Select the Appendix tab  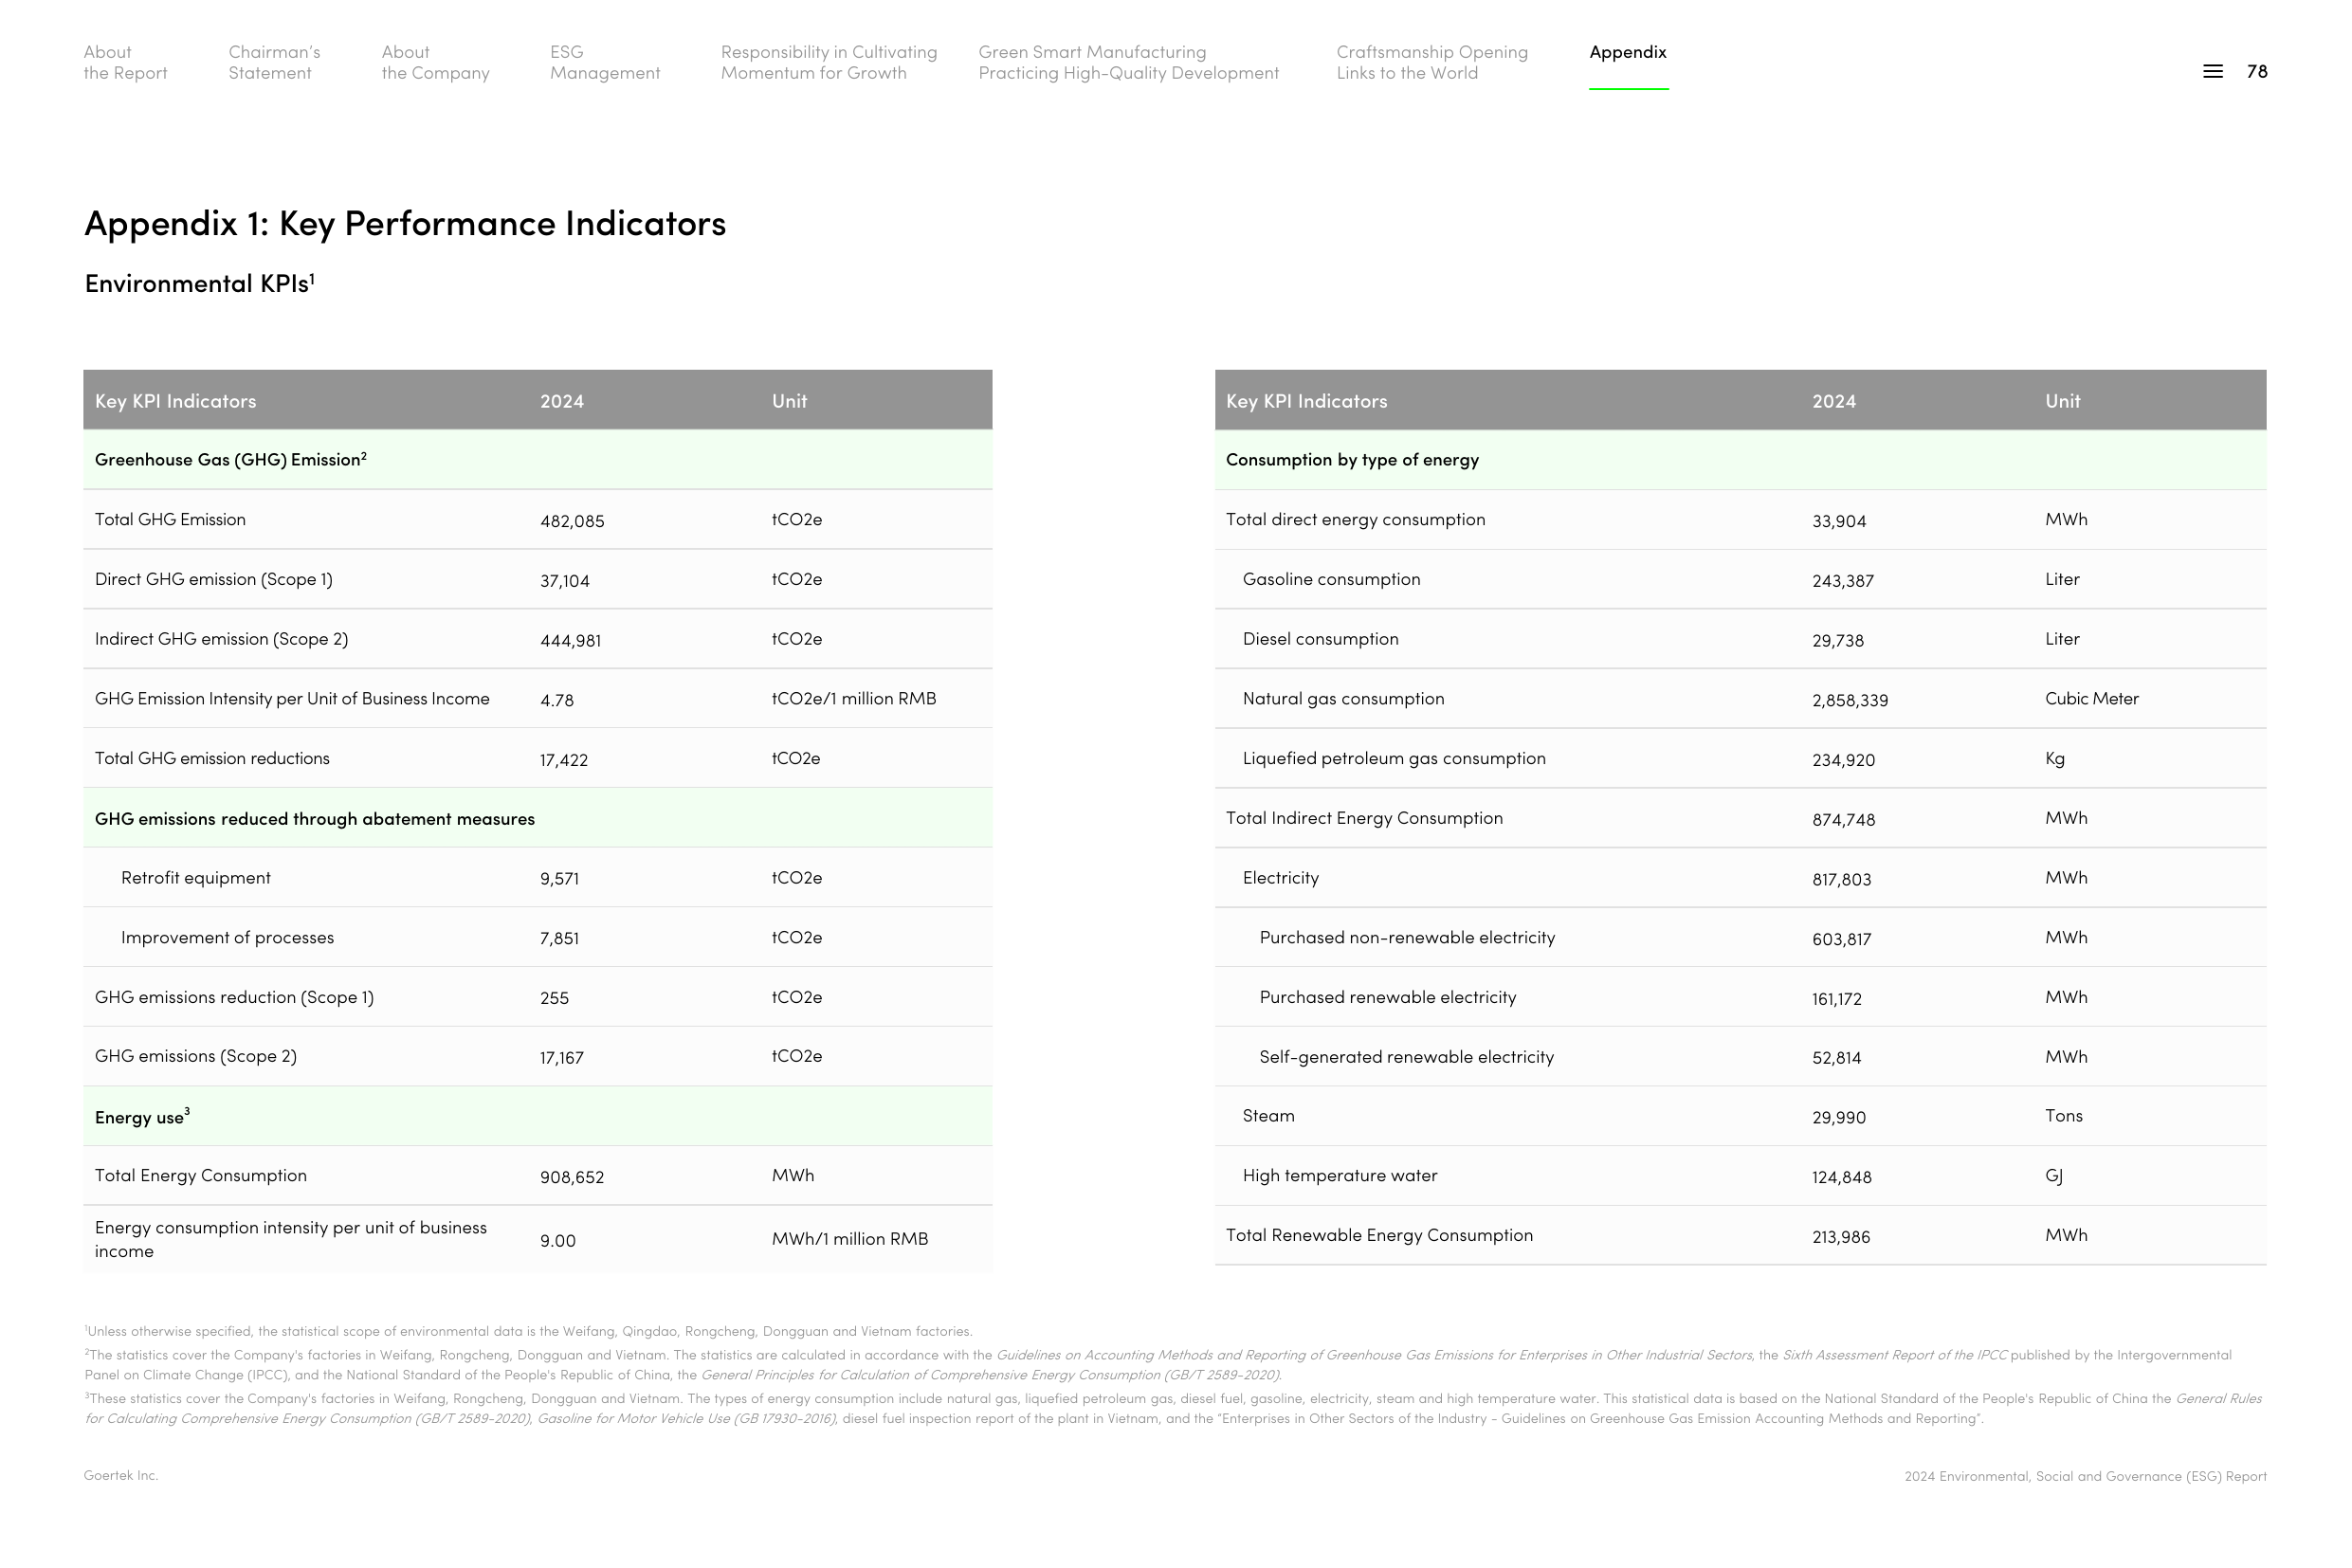[x=1627, y=52]
